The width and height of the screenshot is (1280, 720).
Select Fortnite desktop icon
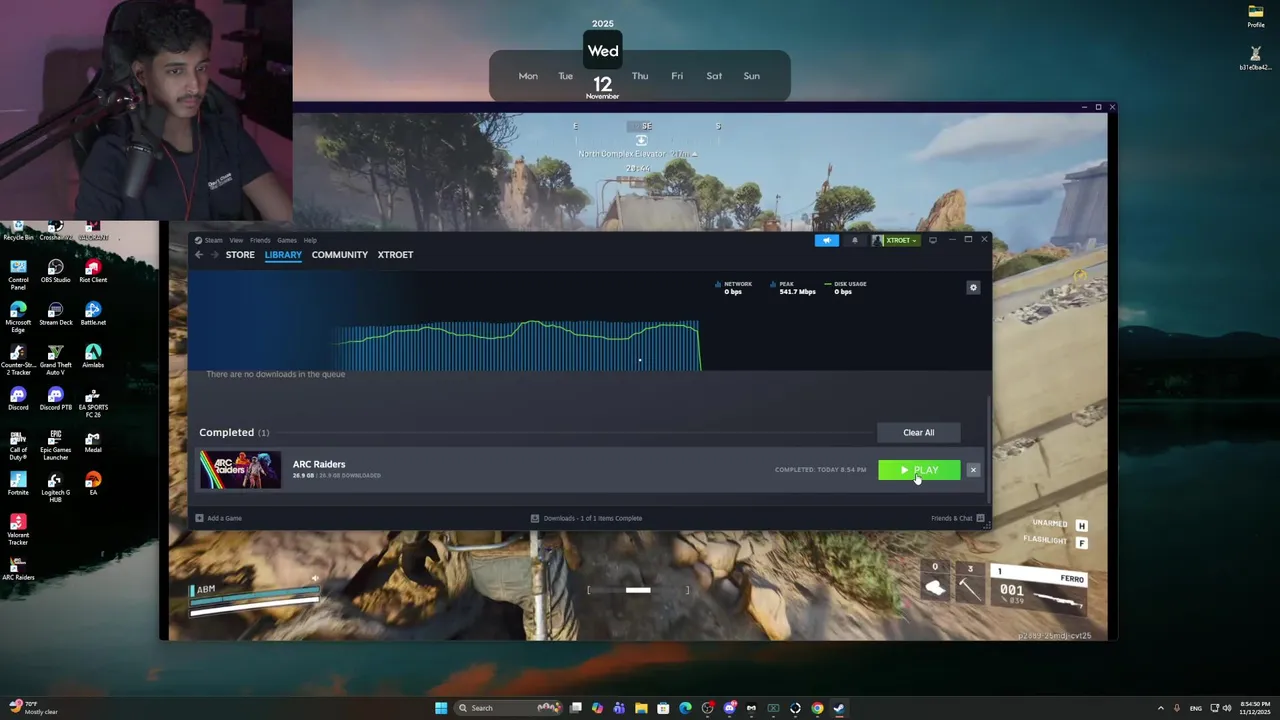[x=18, y=484]
